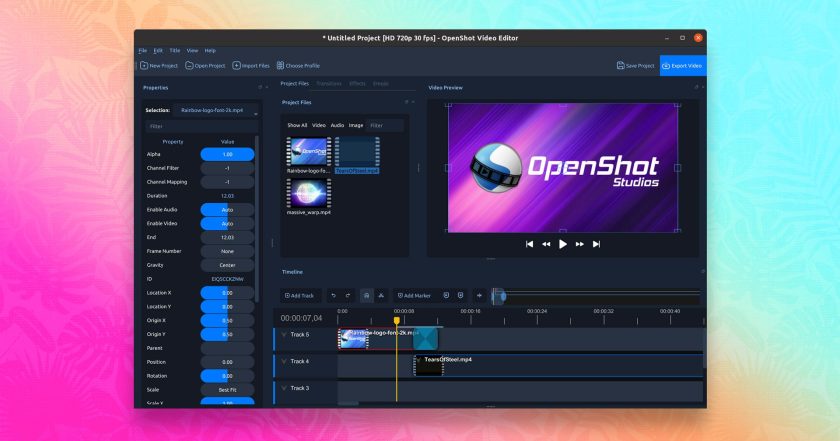This screenshot has height=441, width=840.
Task: Toggle the razor cut tool
Action: tap(381, 296)
